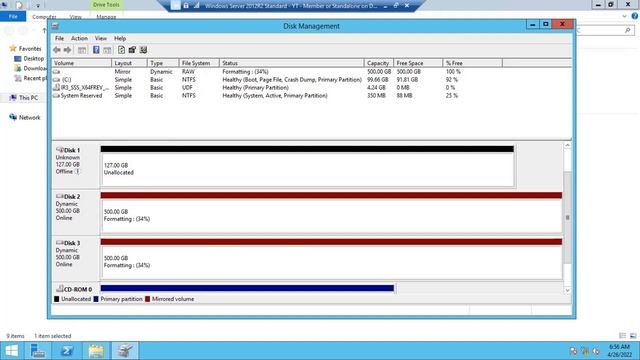This screenshot has height=360, width=640.
Task: Select Disk 2 500.00 GB formatting volume
Action: click(331, 216)
